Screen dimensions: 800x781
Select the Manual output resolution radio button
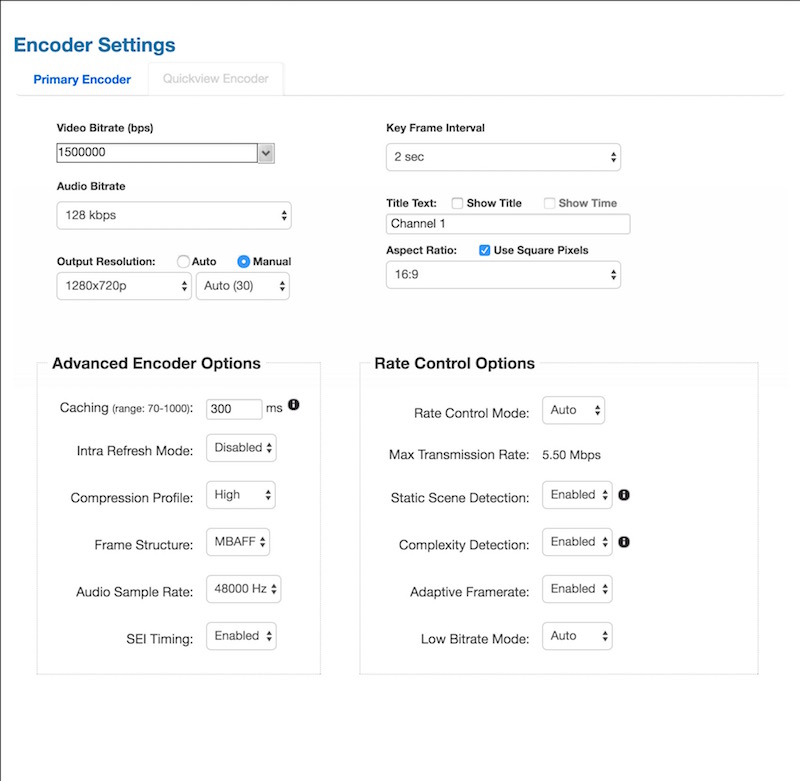[243, 261]
